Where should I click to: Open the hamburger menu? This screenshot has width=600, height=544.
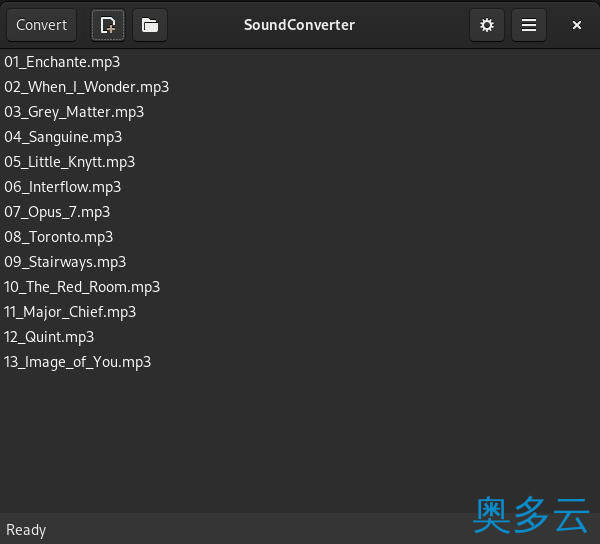pyautogui.click(x=528, y=25)
